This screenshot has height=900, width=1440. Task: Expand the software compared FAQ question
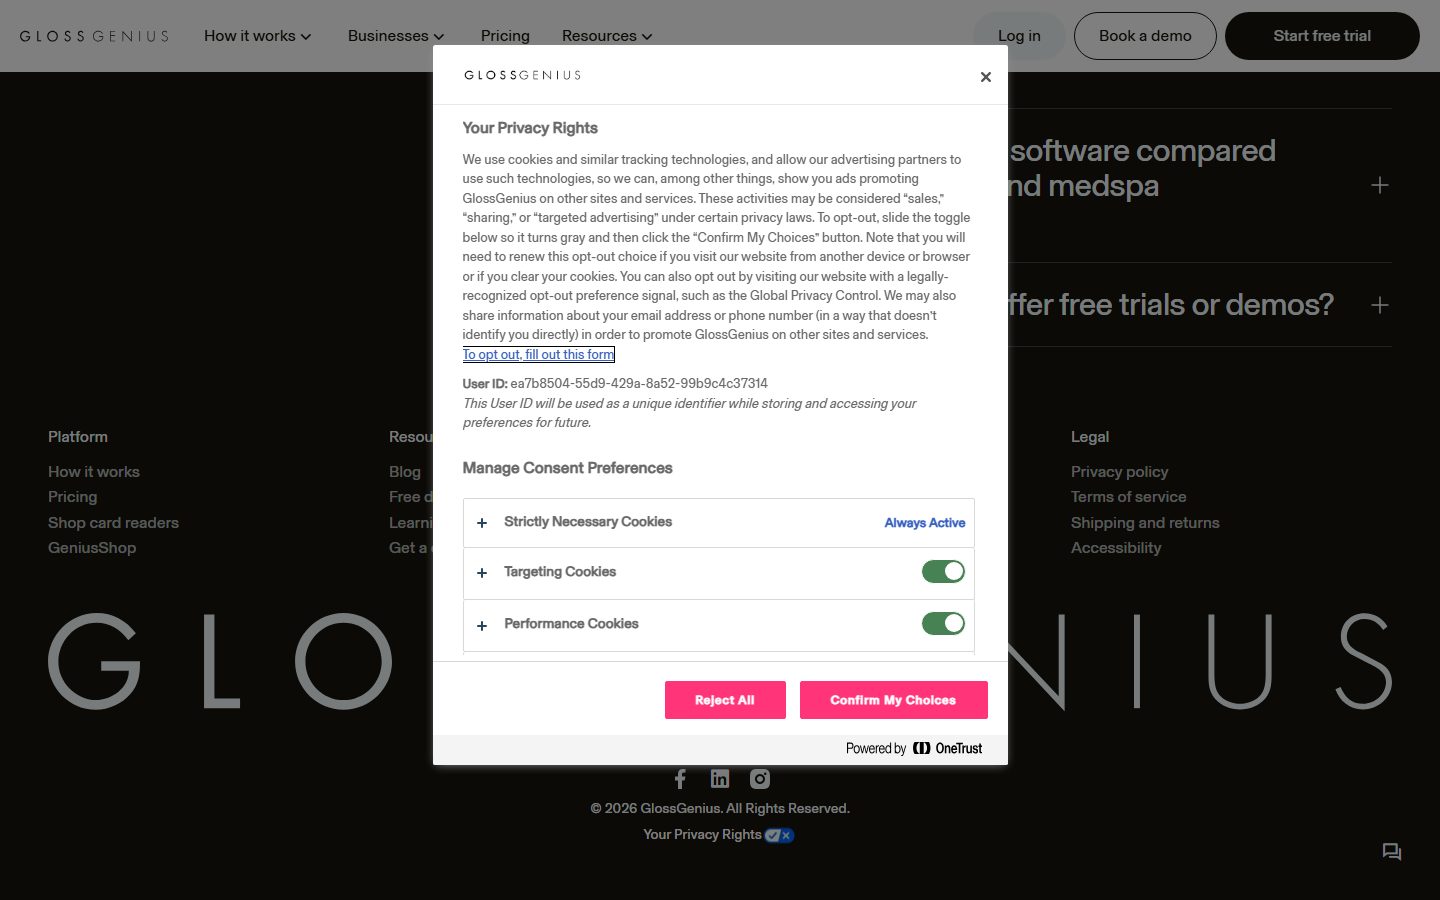1380,185
